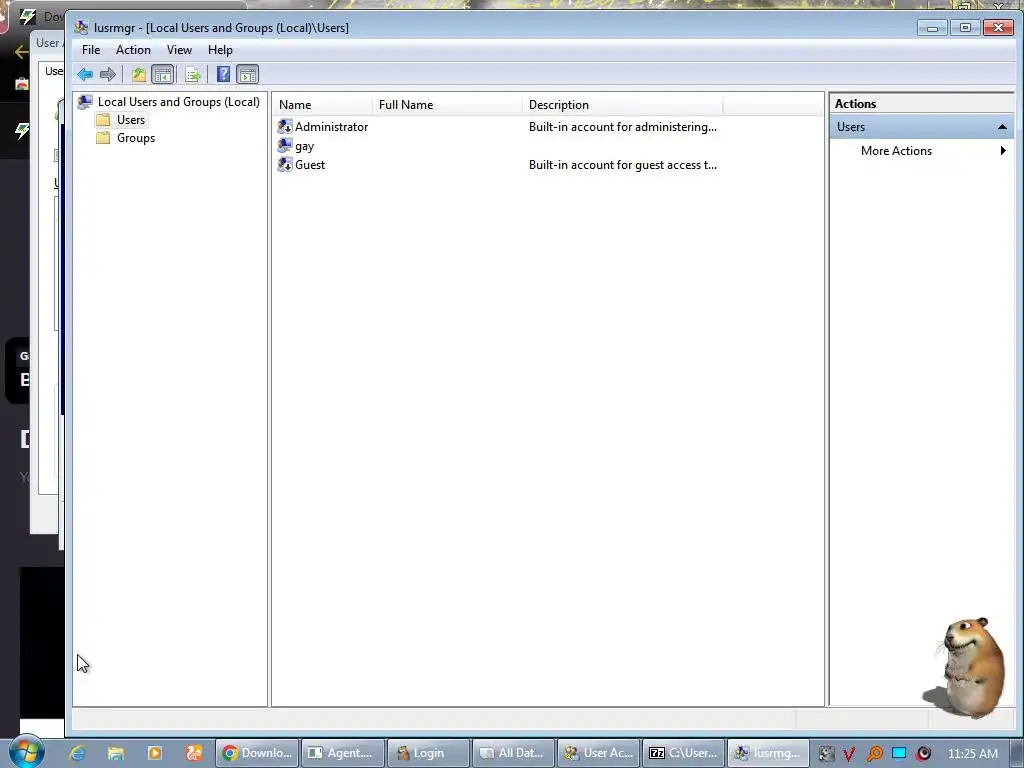Screen dimensions: 1024x768
Task: Toggle the Show/Hide Console Tree toolbar icon
Action: (163, 74)
